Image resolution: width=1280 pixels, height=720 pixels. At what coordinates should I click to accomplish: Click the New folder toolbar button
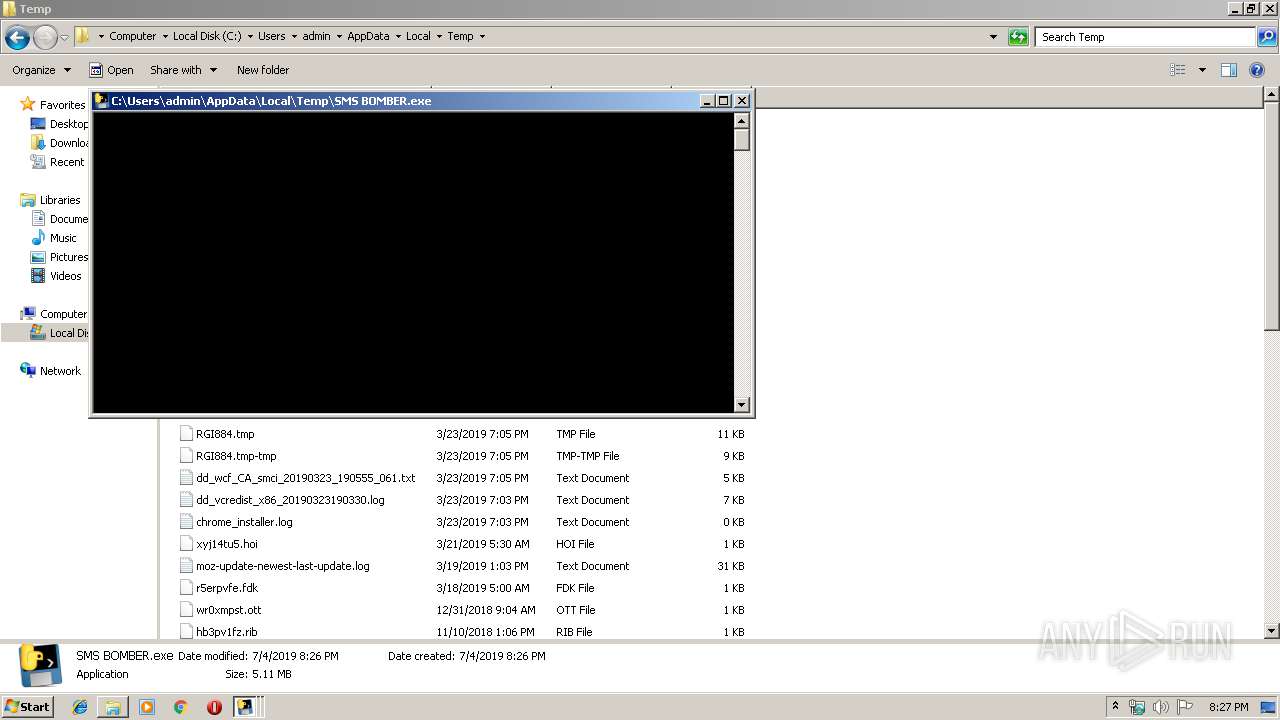coord(263,70)
